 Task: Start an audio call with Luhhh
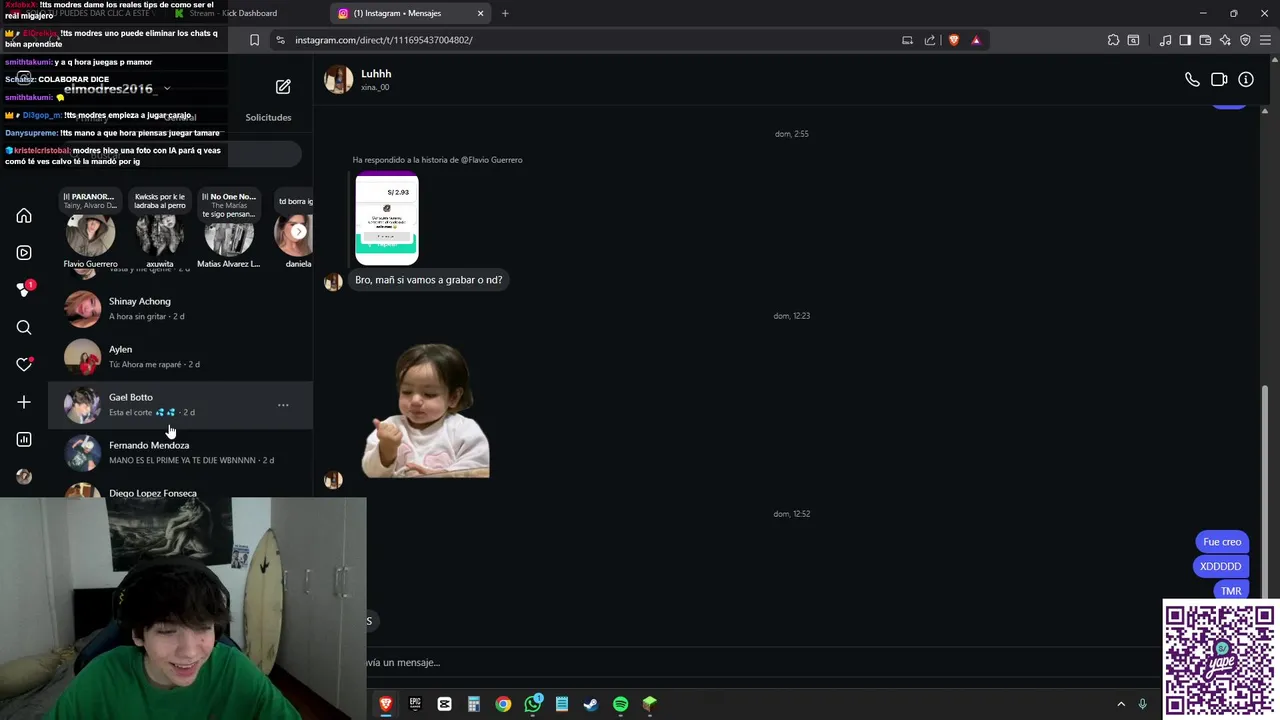pos(1192,80)
